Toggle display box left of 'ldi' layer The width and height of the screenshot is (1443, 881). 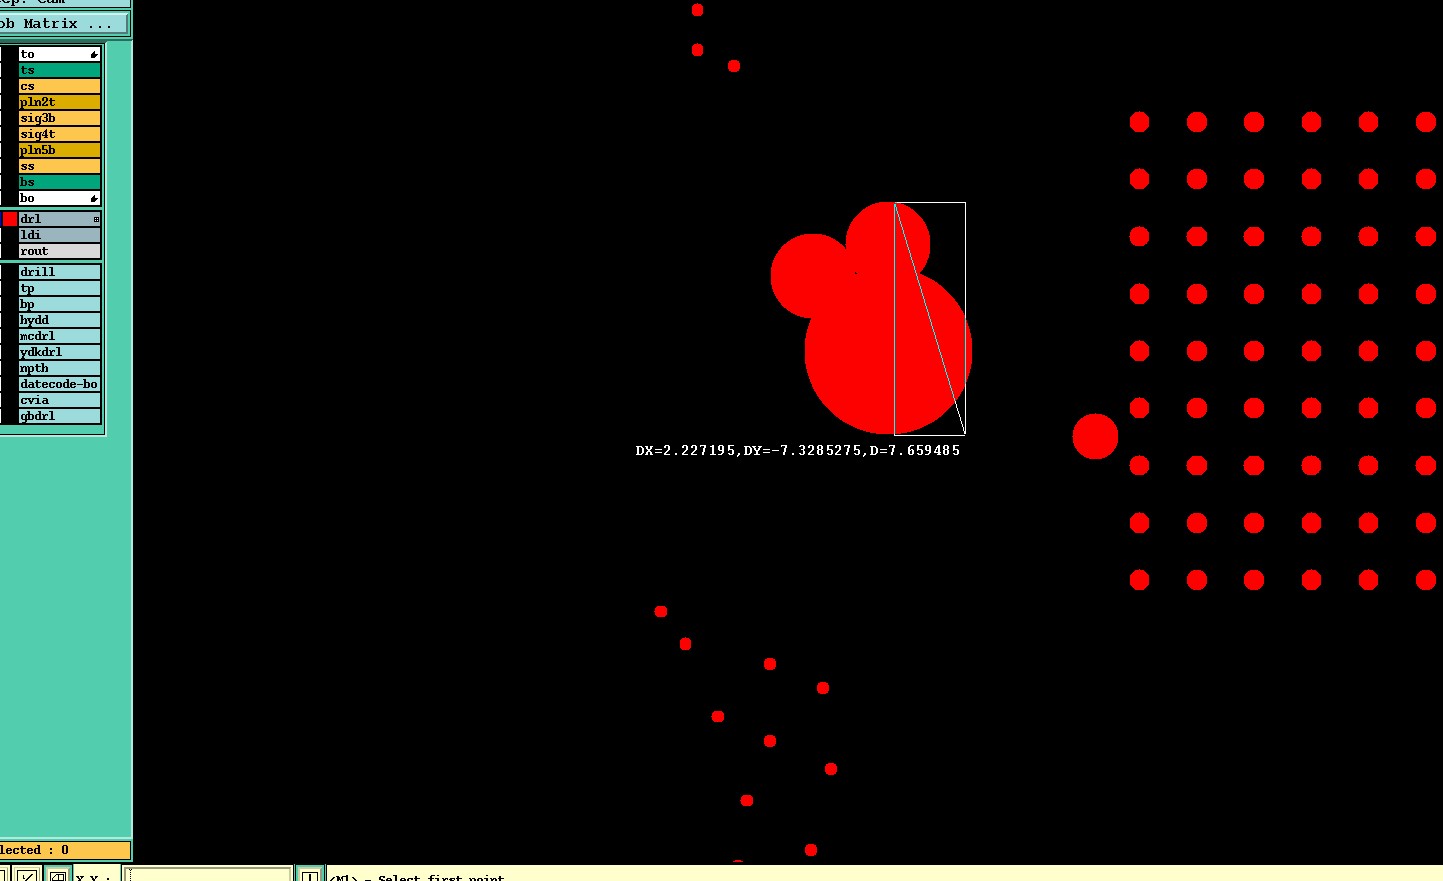[x=10, y=235]
